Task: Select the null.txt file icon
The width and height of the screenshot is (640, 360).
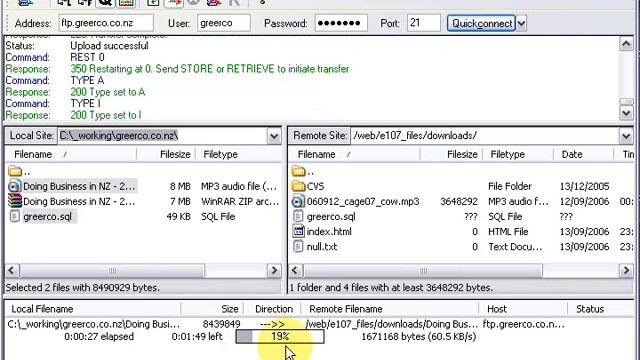Action: tap(298, 247)
